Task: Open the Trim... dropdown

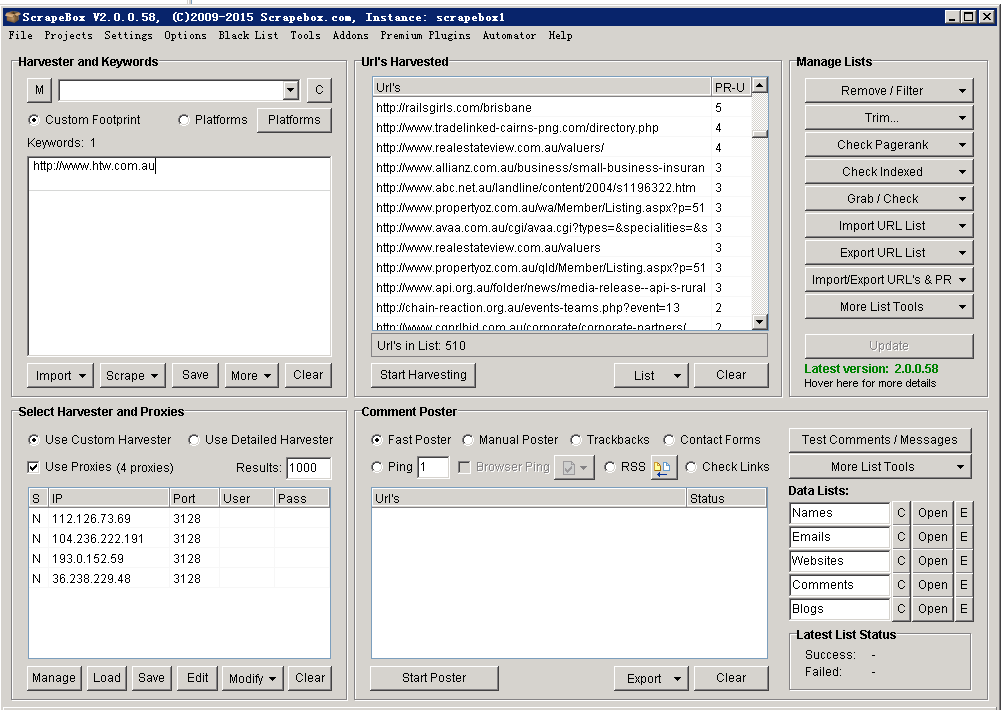Action: pyautogui.click(x=889, y=117)
